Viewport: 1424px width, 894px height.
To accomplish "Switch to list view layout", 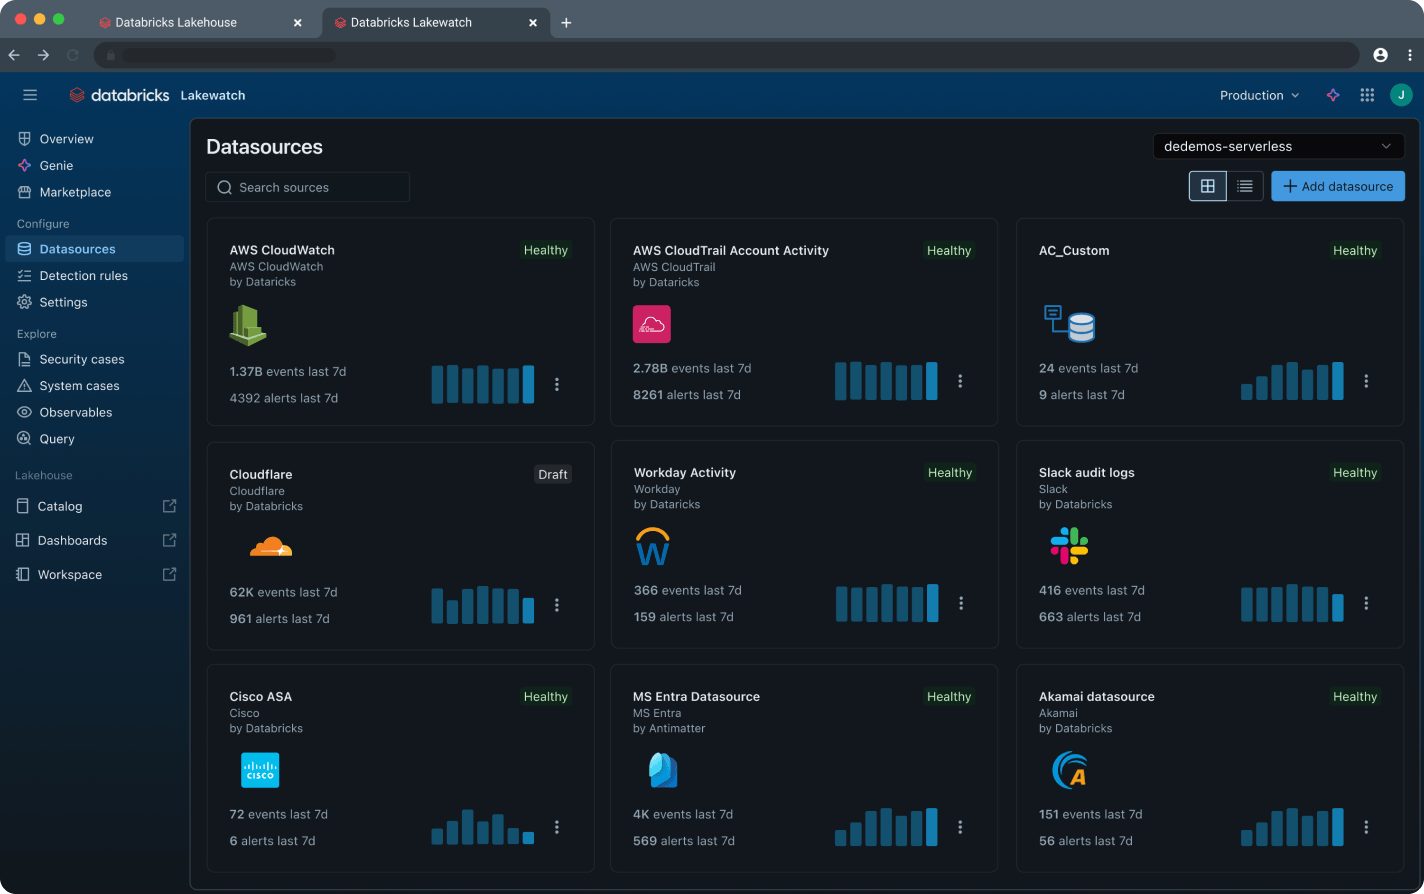I will coord(1244,185).
